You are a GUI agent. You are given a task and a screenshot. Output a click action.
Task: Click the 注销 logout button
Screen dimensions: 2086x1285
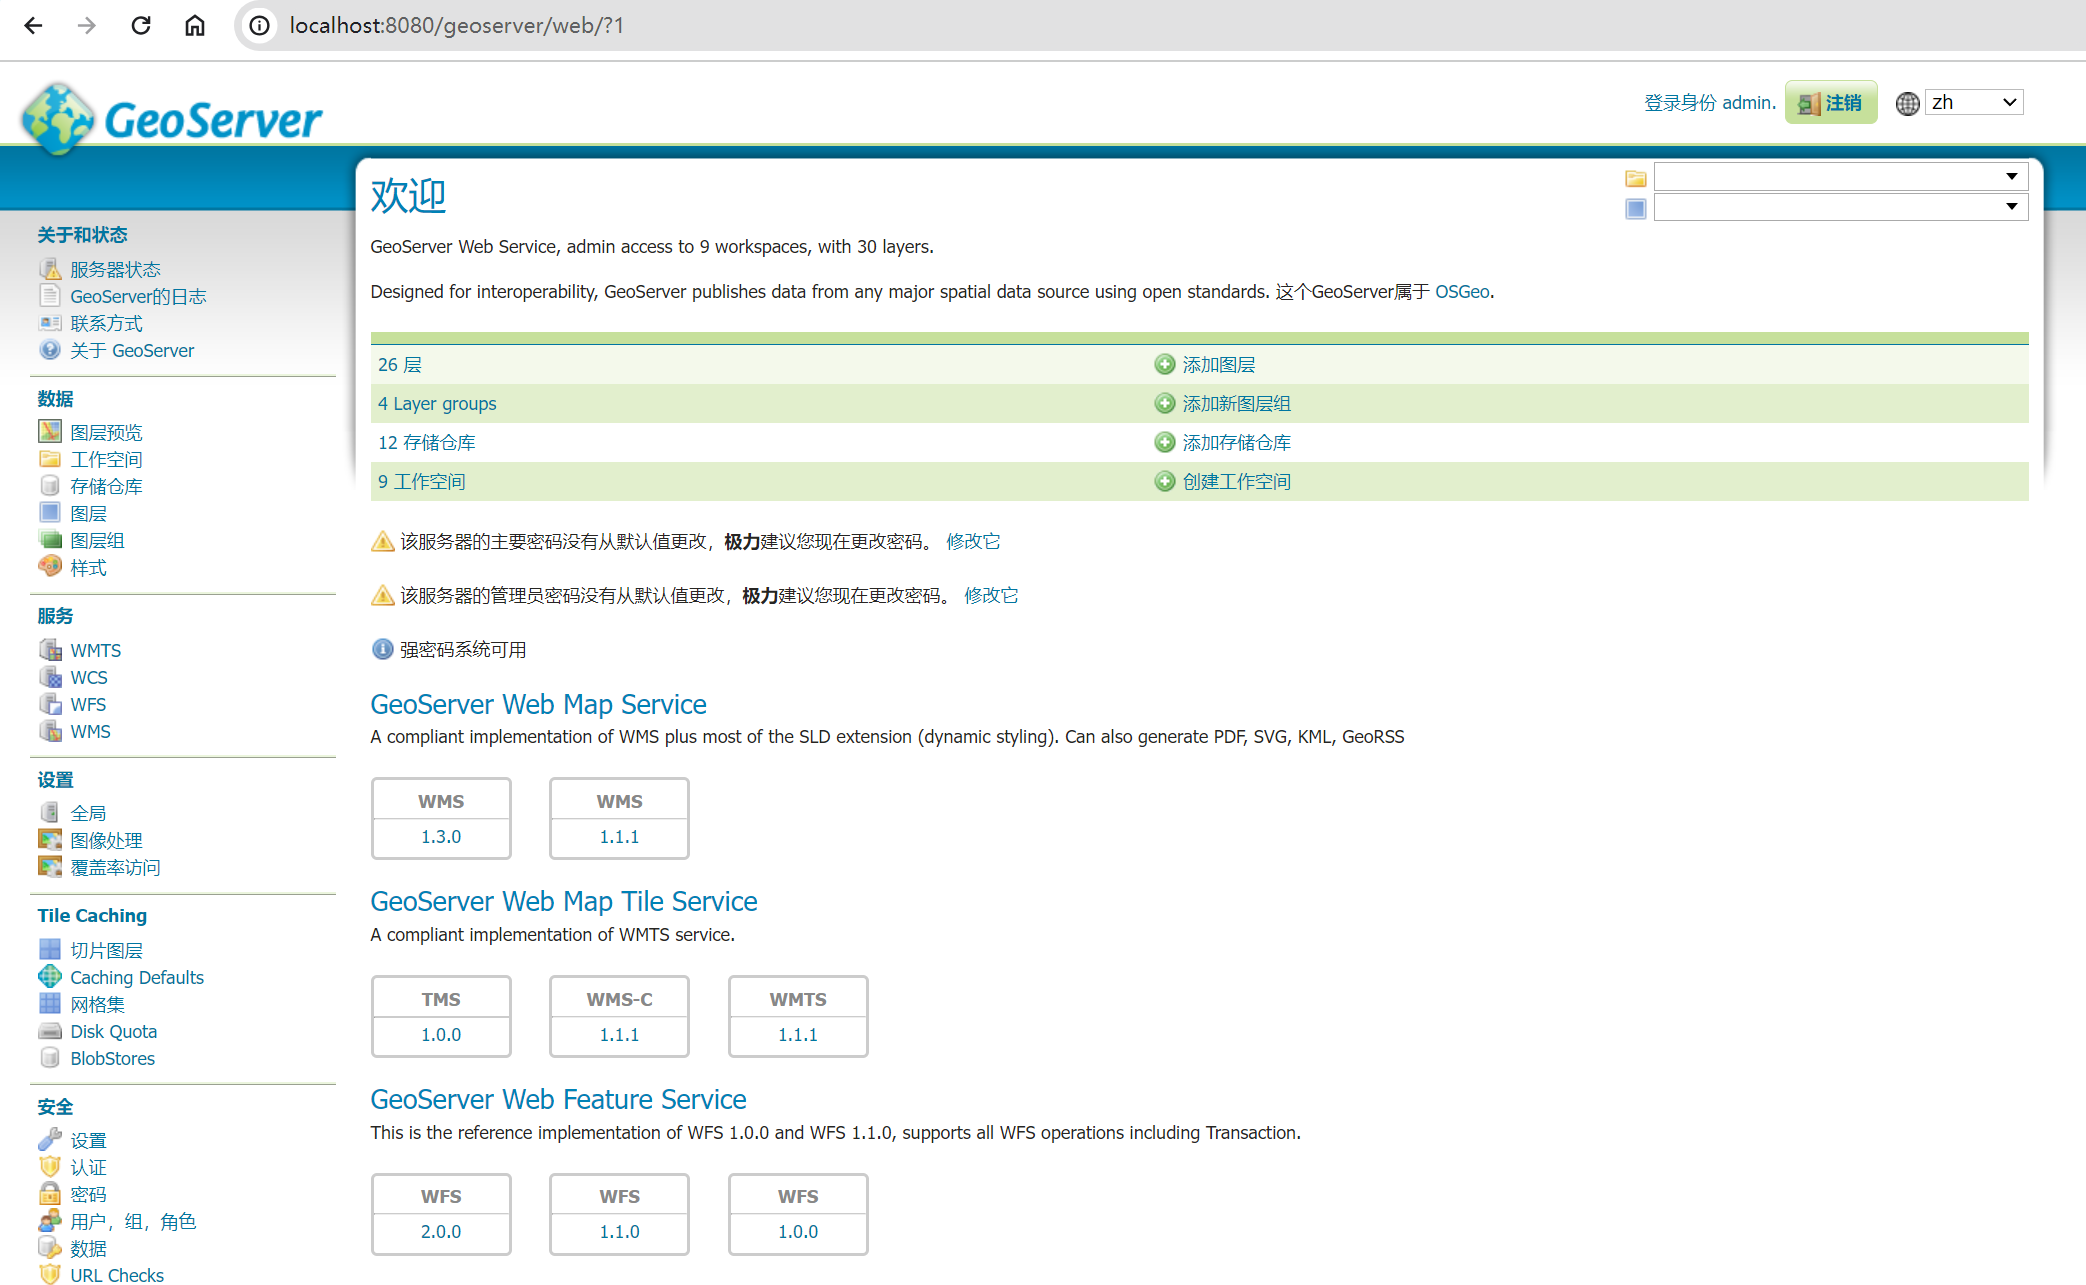(1830, 103)
